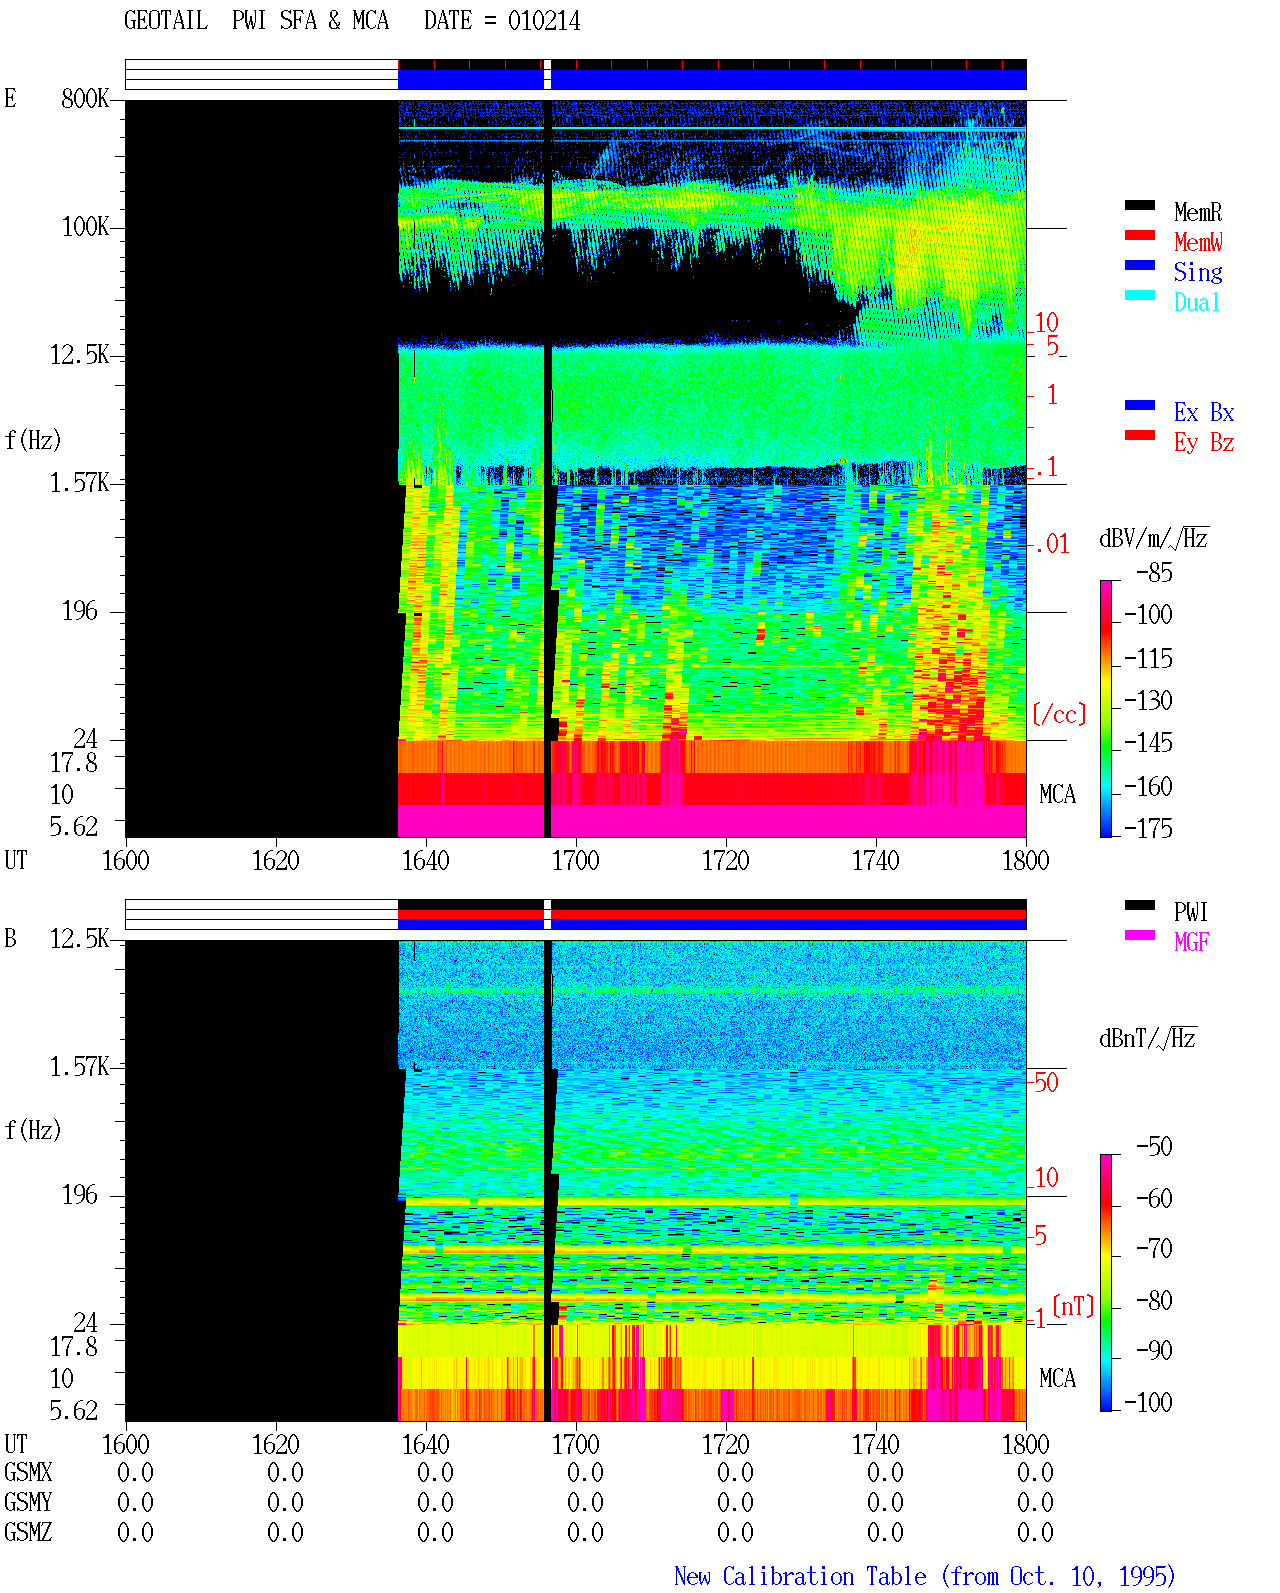Click the red MemW legend swatch
The width and height of the screenshot is (1280, 1593).
tap(1140, 236)
